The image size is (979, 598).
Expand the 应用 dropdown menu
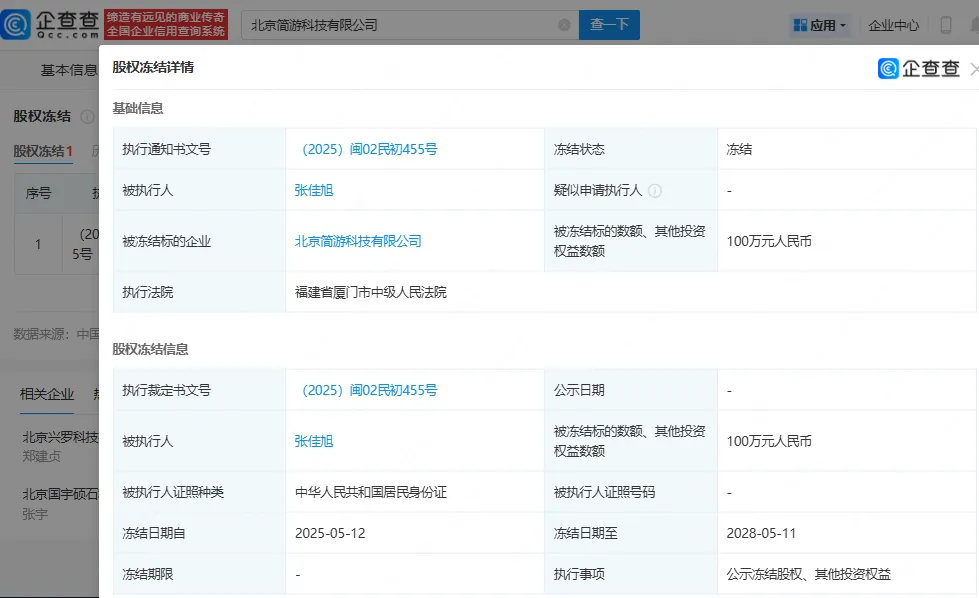click(819, 25)
